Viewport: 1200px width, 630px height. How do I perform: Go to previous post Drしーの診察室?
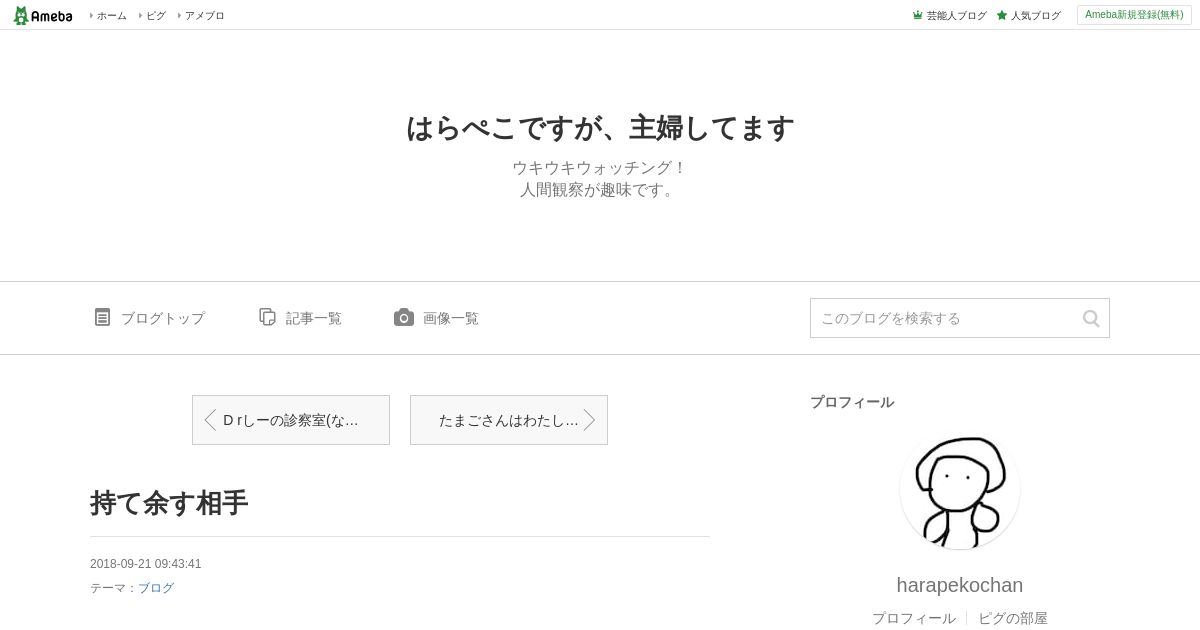click(291, 420)
